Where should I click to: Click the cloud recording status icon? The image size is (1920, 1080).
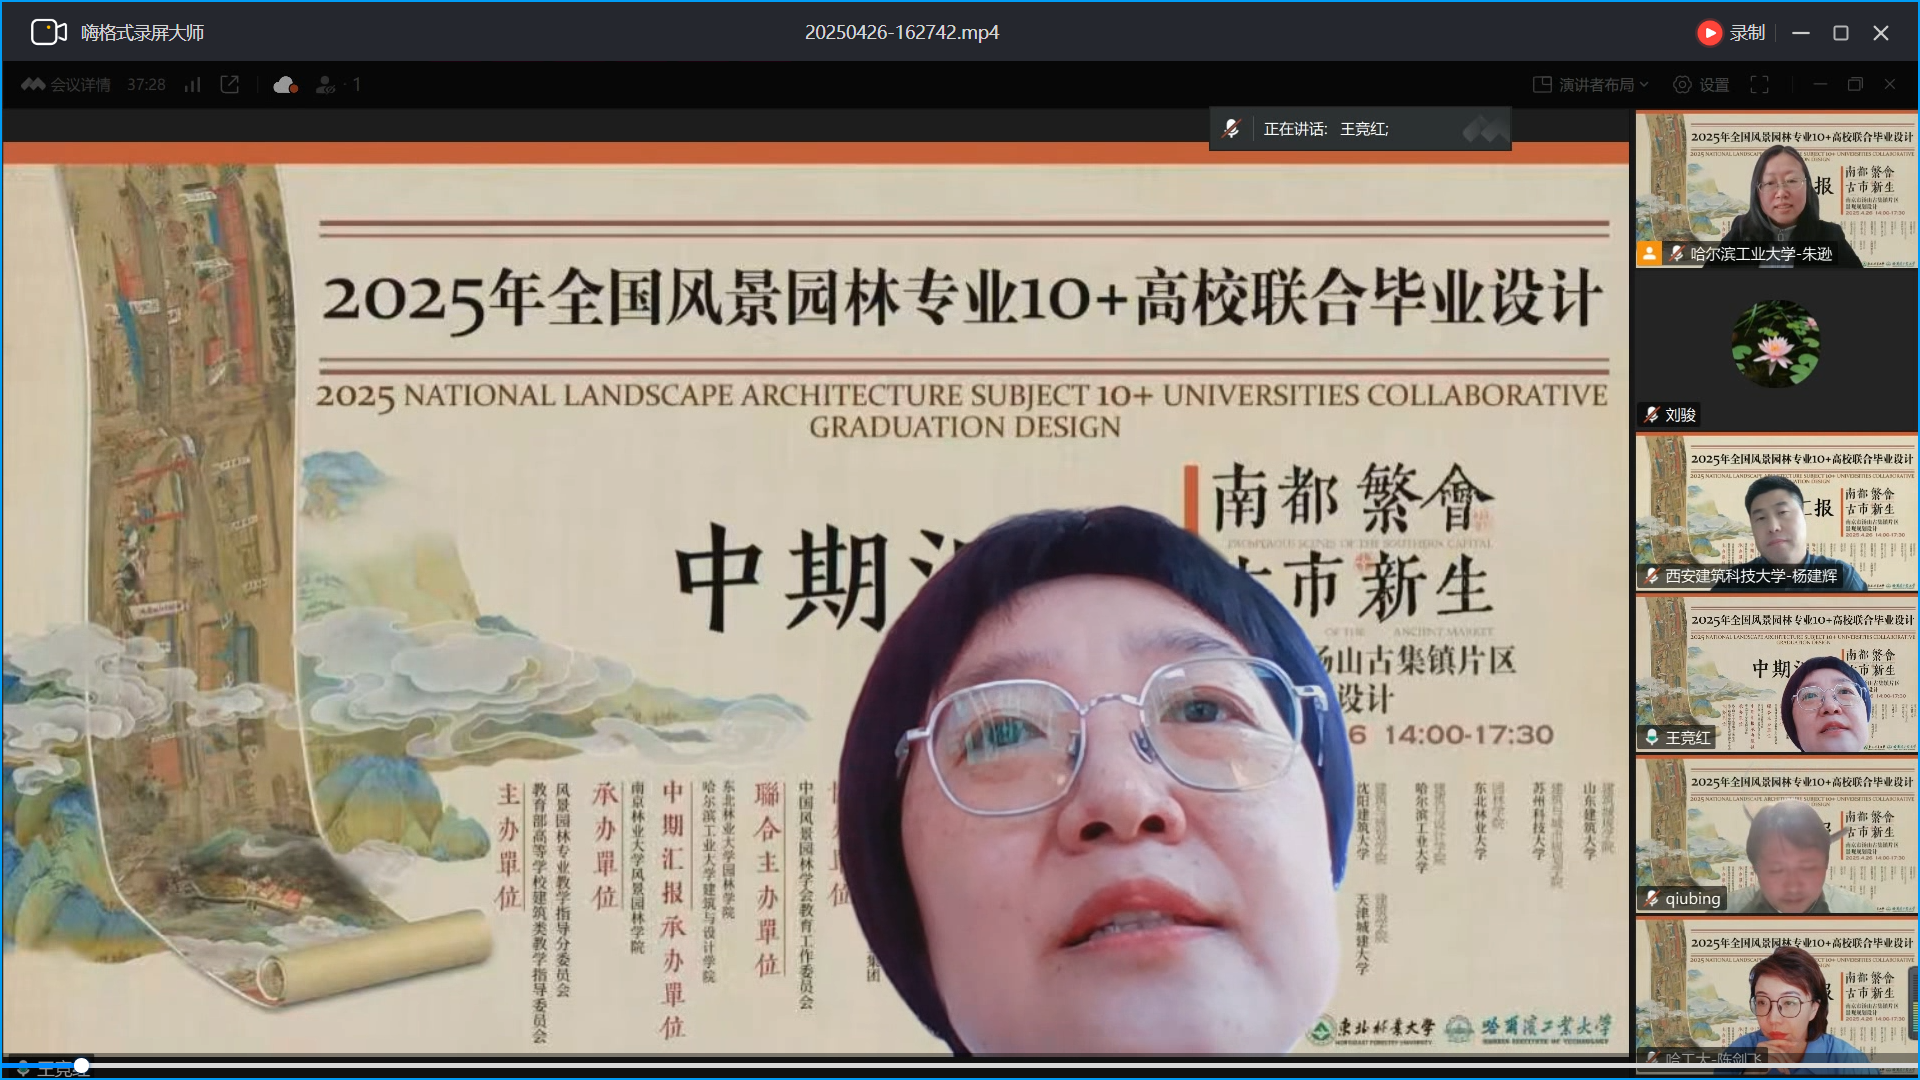coord(285,85)
